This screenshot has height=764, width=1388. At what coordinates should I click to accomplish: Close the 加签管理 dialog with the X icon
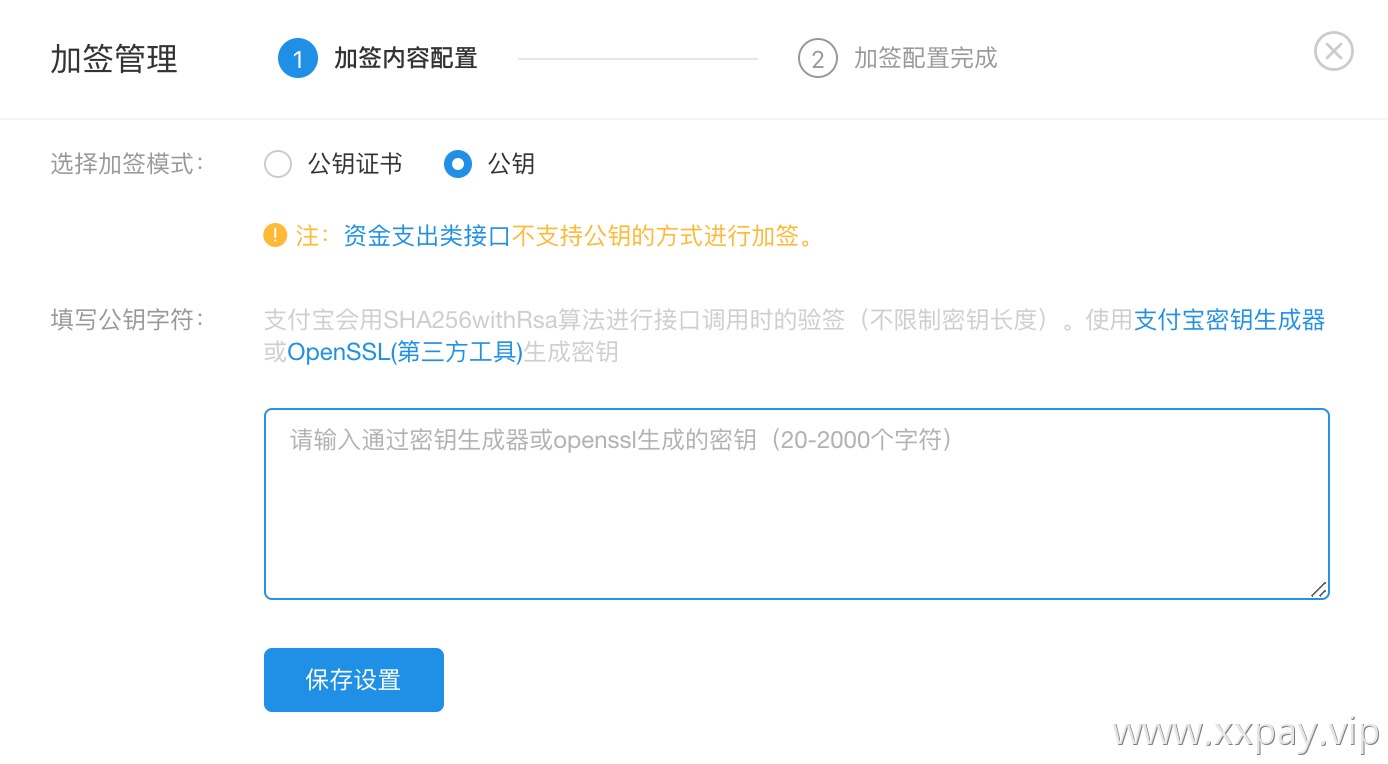click(1333, 51)
